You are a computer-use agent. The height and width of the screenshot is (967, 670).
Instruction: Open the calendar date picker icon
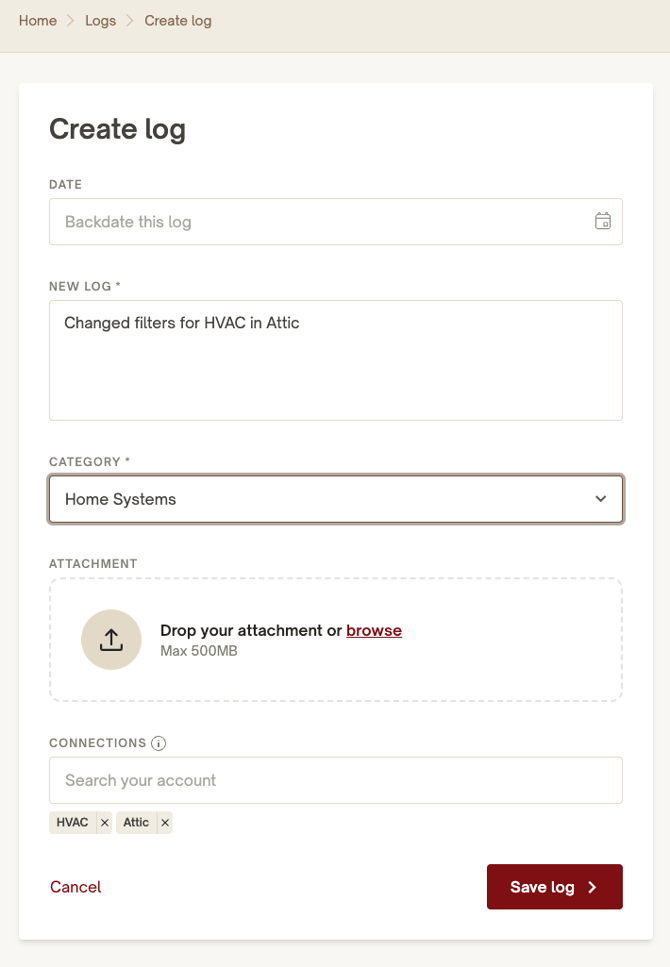tap(603, 221)
